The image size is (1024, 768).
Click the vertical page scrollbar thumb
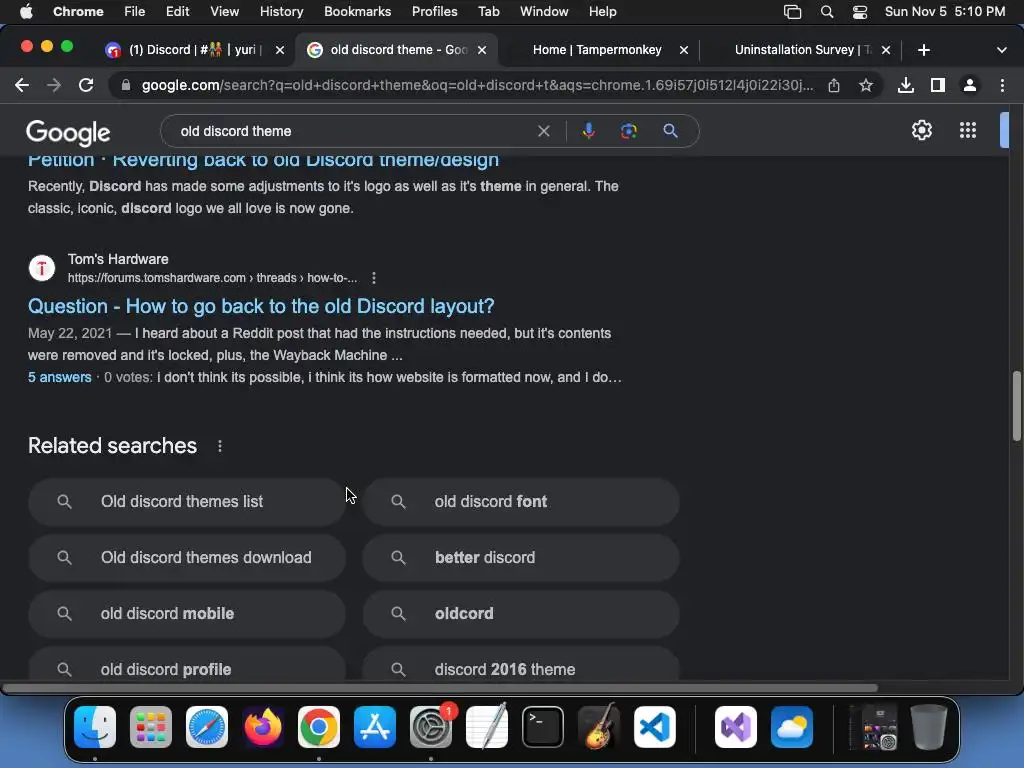coord(1016,406)
